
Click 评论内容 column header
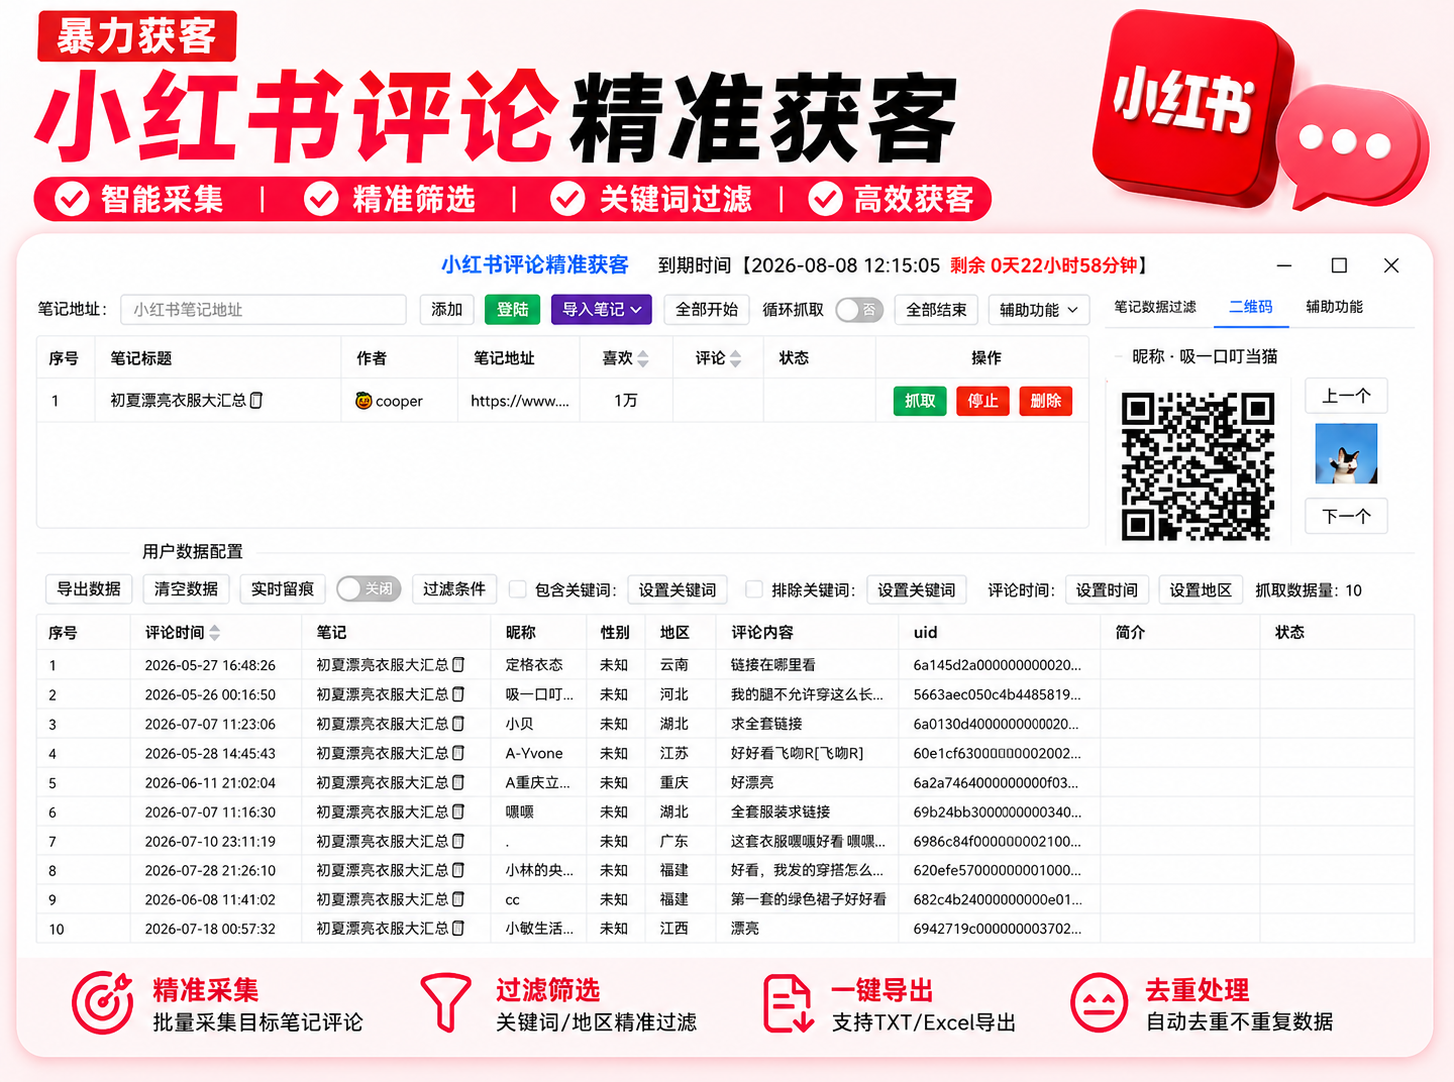pos(762,632)
